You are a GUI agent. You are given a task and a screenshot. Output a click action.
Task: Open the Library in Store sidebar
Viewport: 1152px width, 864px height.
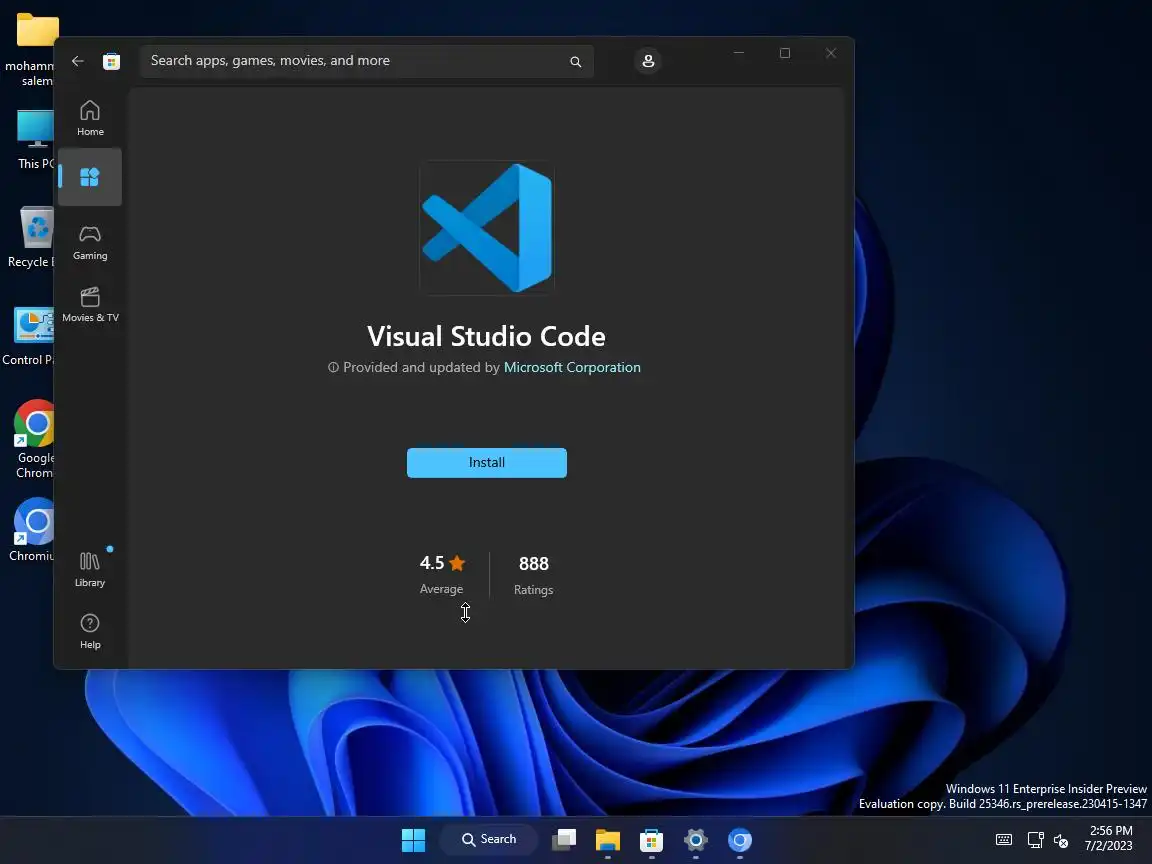tap(90, 569)
